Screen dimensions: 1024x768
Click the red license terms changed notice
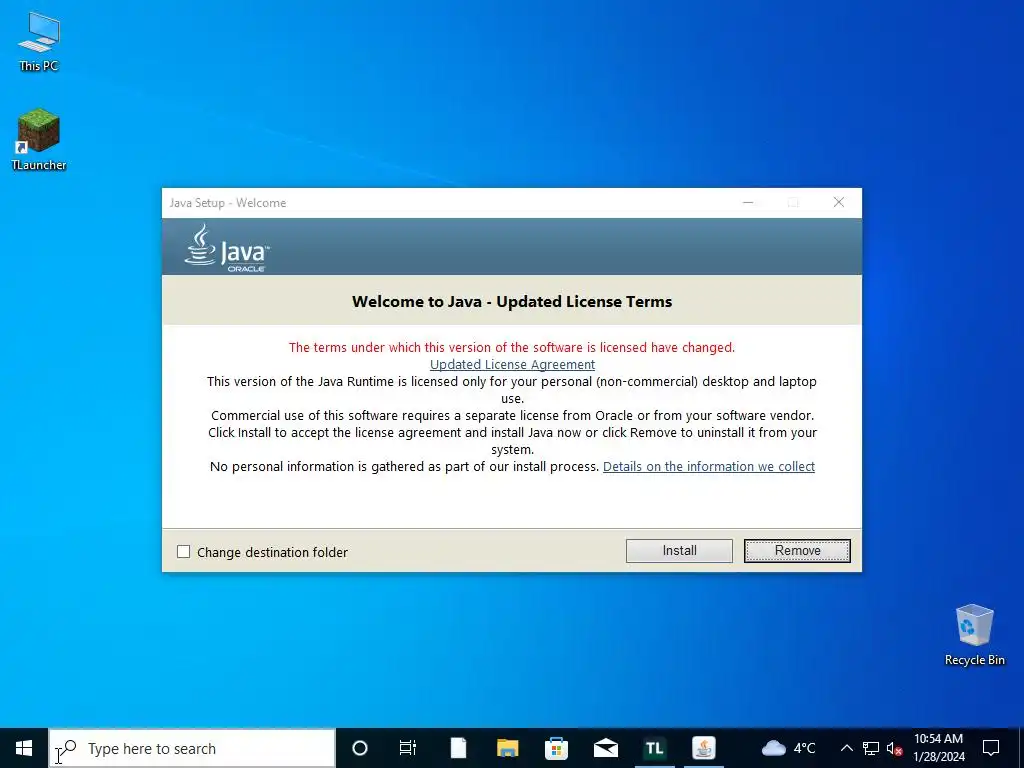(512, 347)
